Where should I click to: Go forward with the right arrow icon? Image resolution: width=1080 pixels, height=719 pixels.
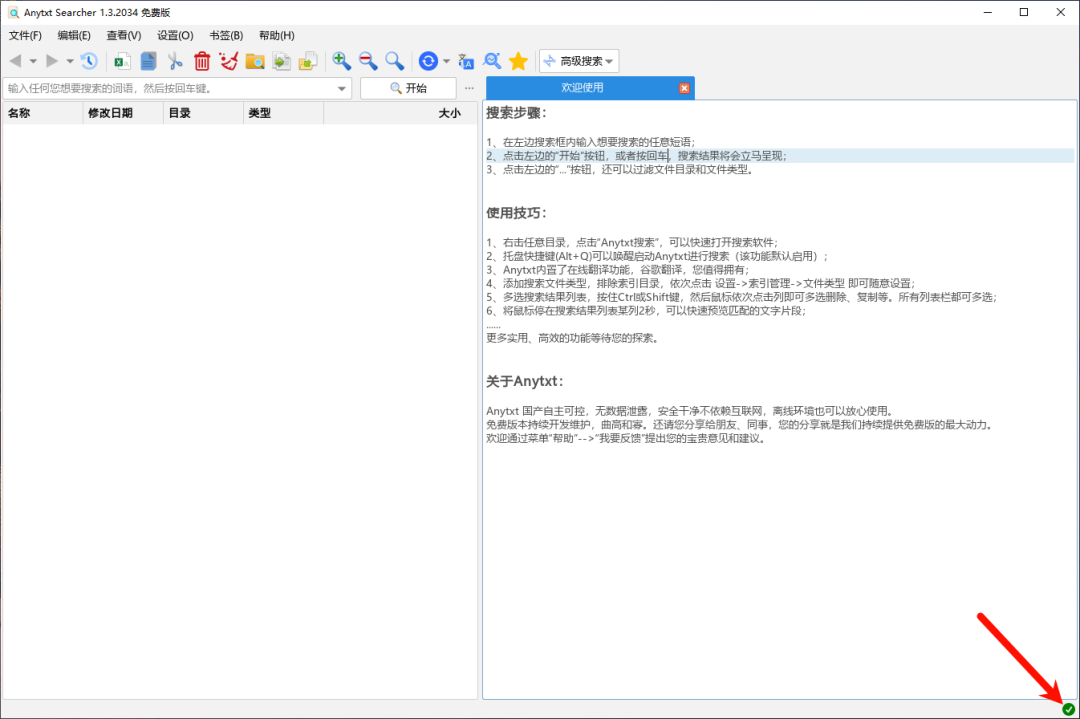pos(52,61)
